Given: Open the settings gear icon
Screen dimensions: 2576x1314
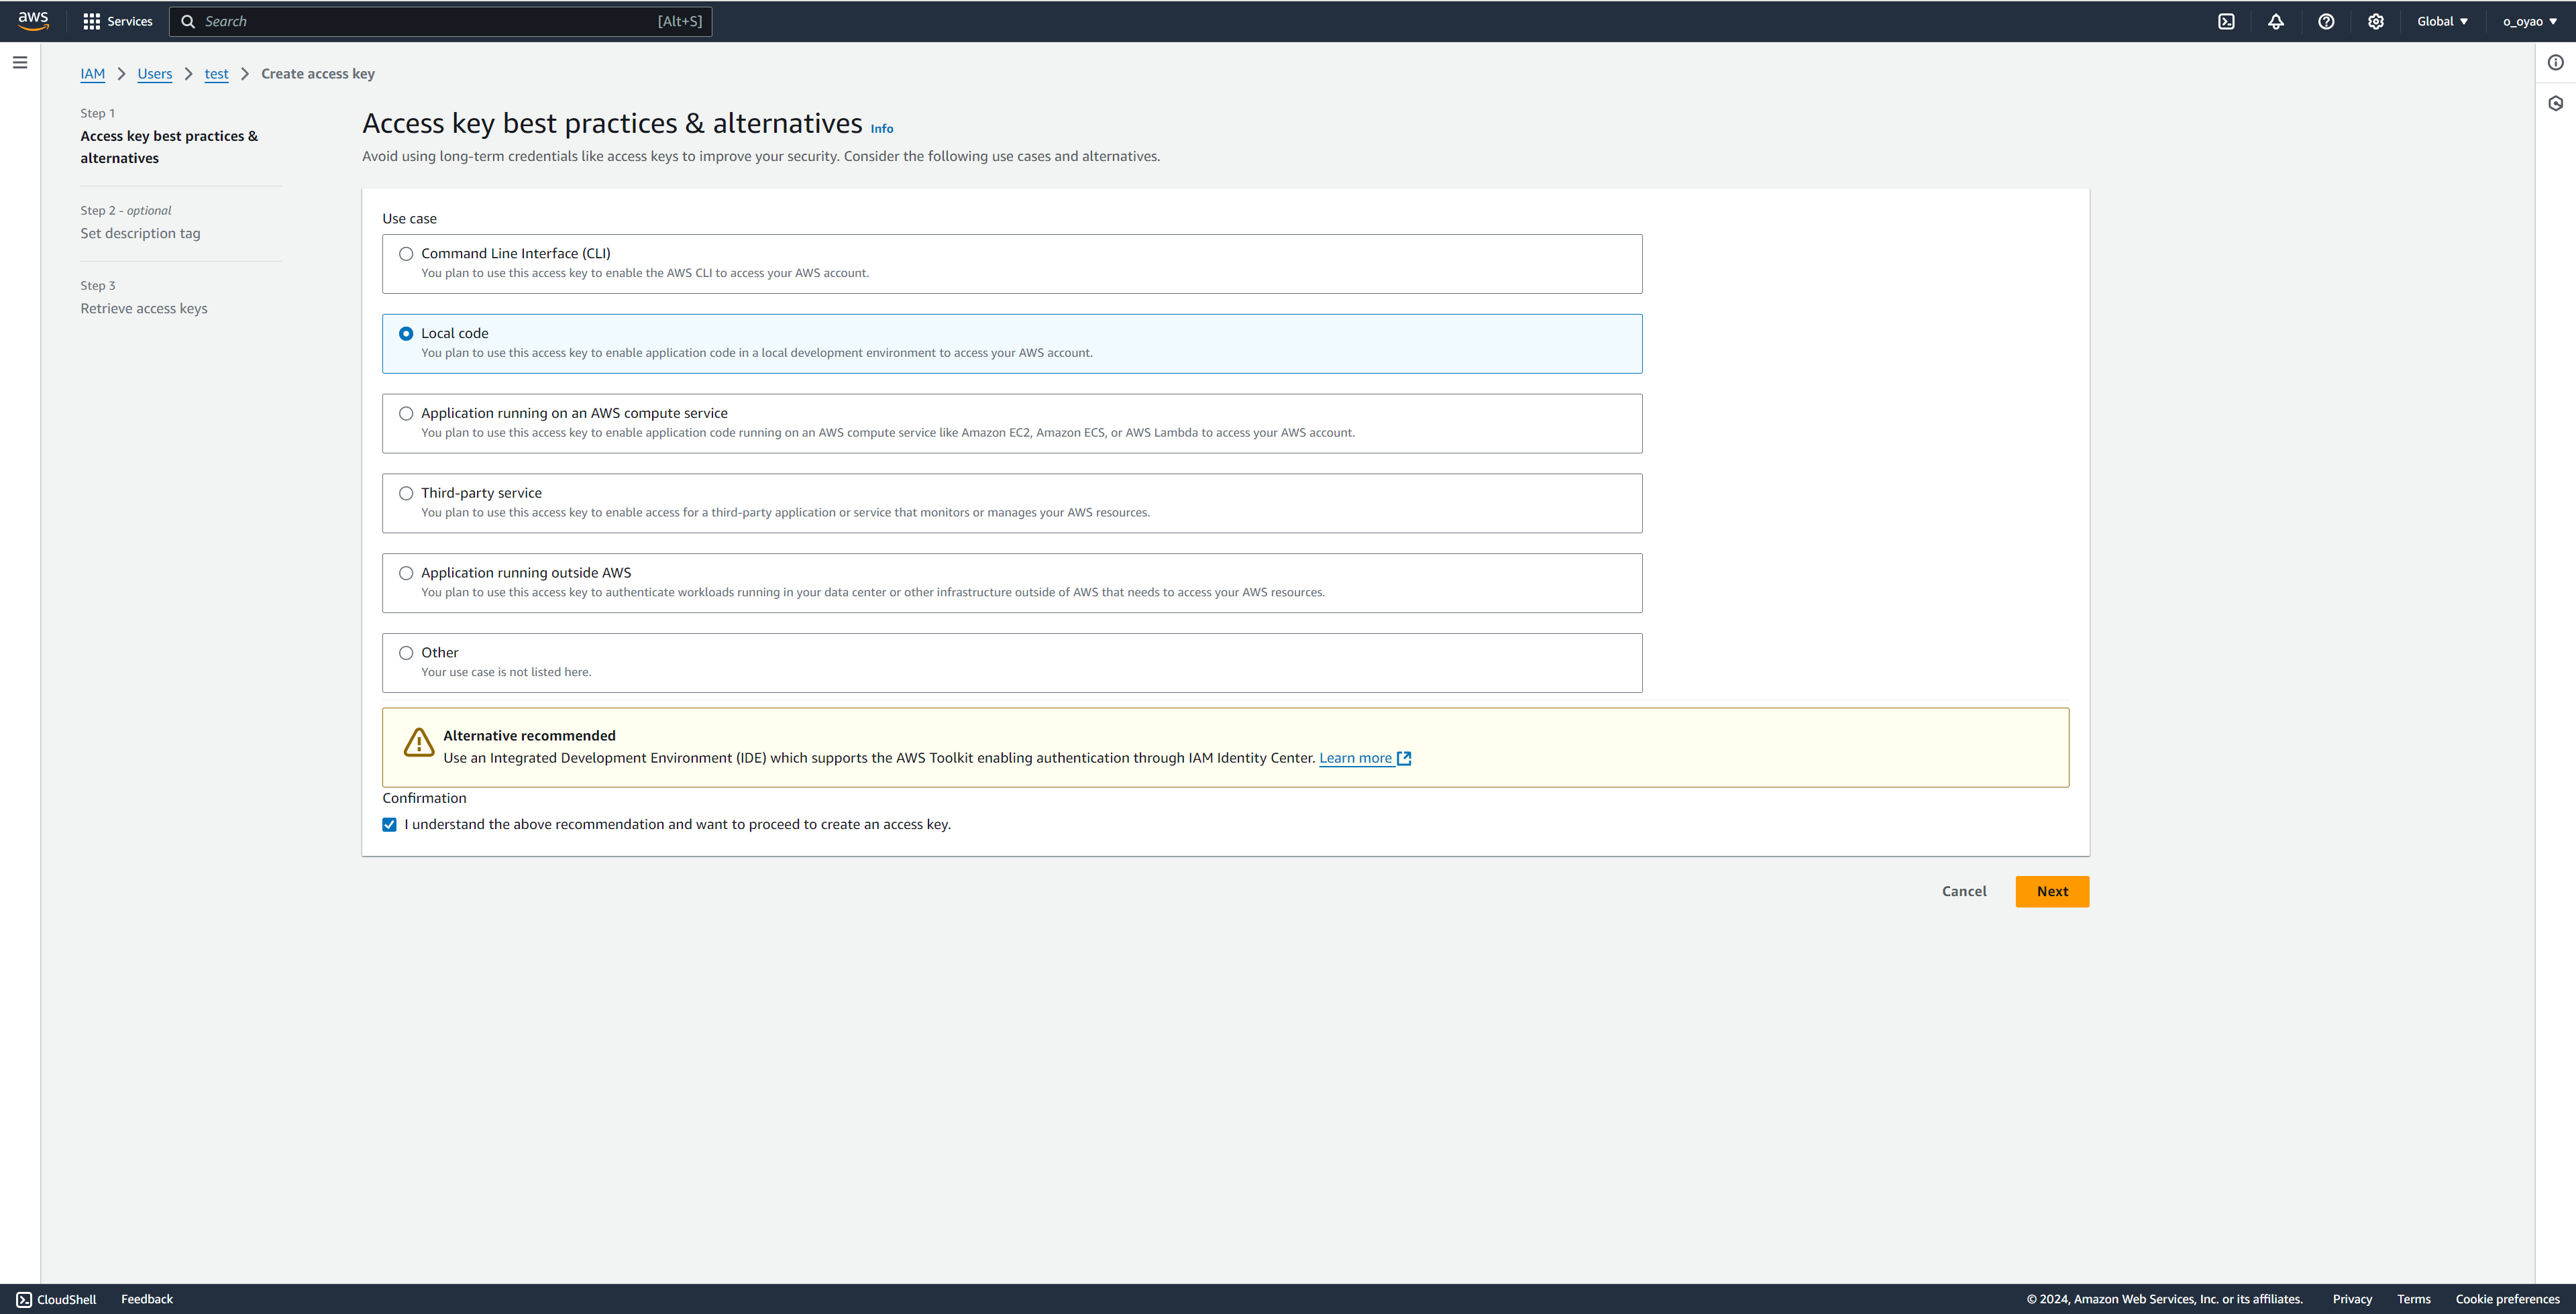Looking at the screenshot, I should tap(2376, 21).
